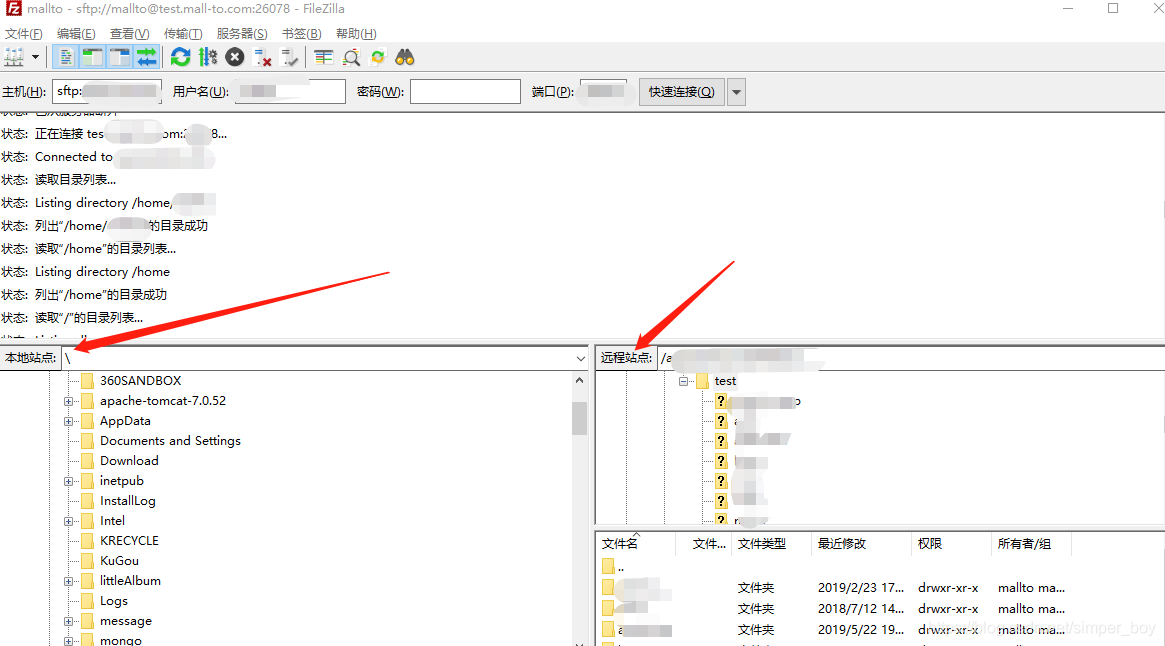The height and width of the screenshot is (646, 1165).
Task: Select the Download folder
Action: (129, 461)
